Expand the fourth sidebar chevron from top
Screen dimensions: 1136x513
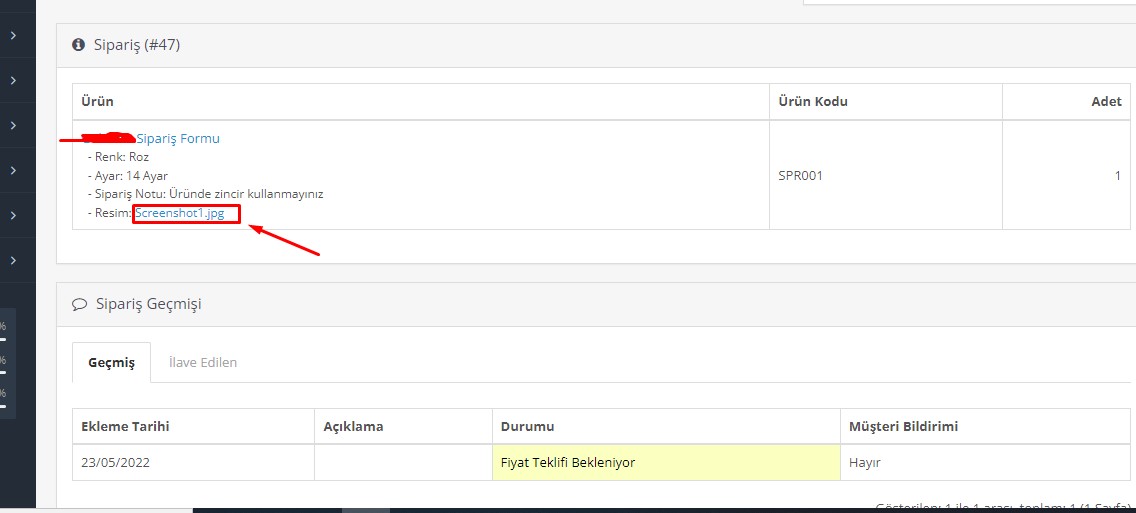coord(13,170)
